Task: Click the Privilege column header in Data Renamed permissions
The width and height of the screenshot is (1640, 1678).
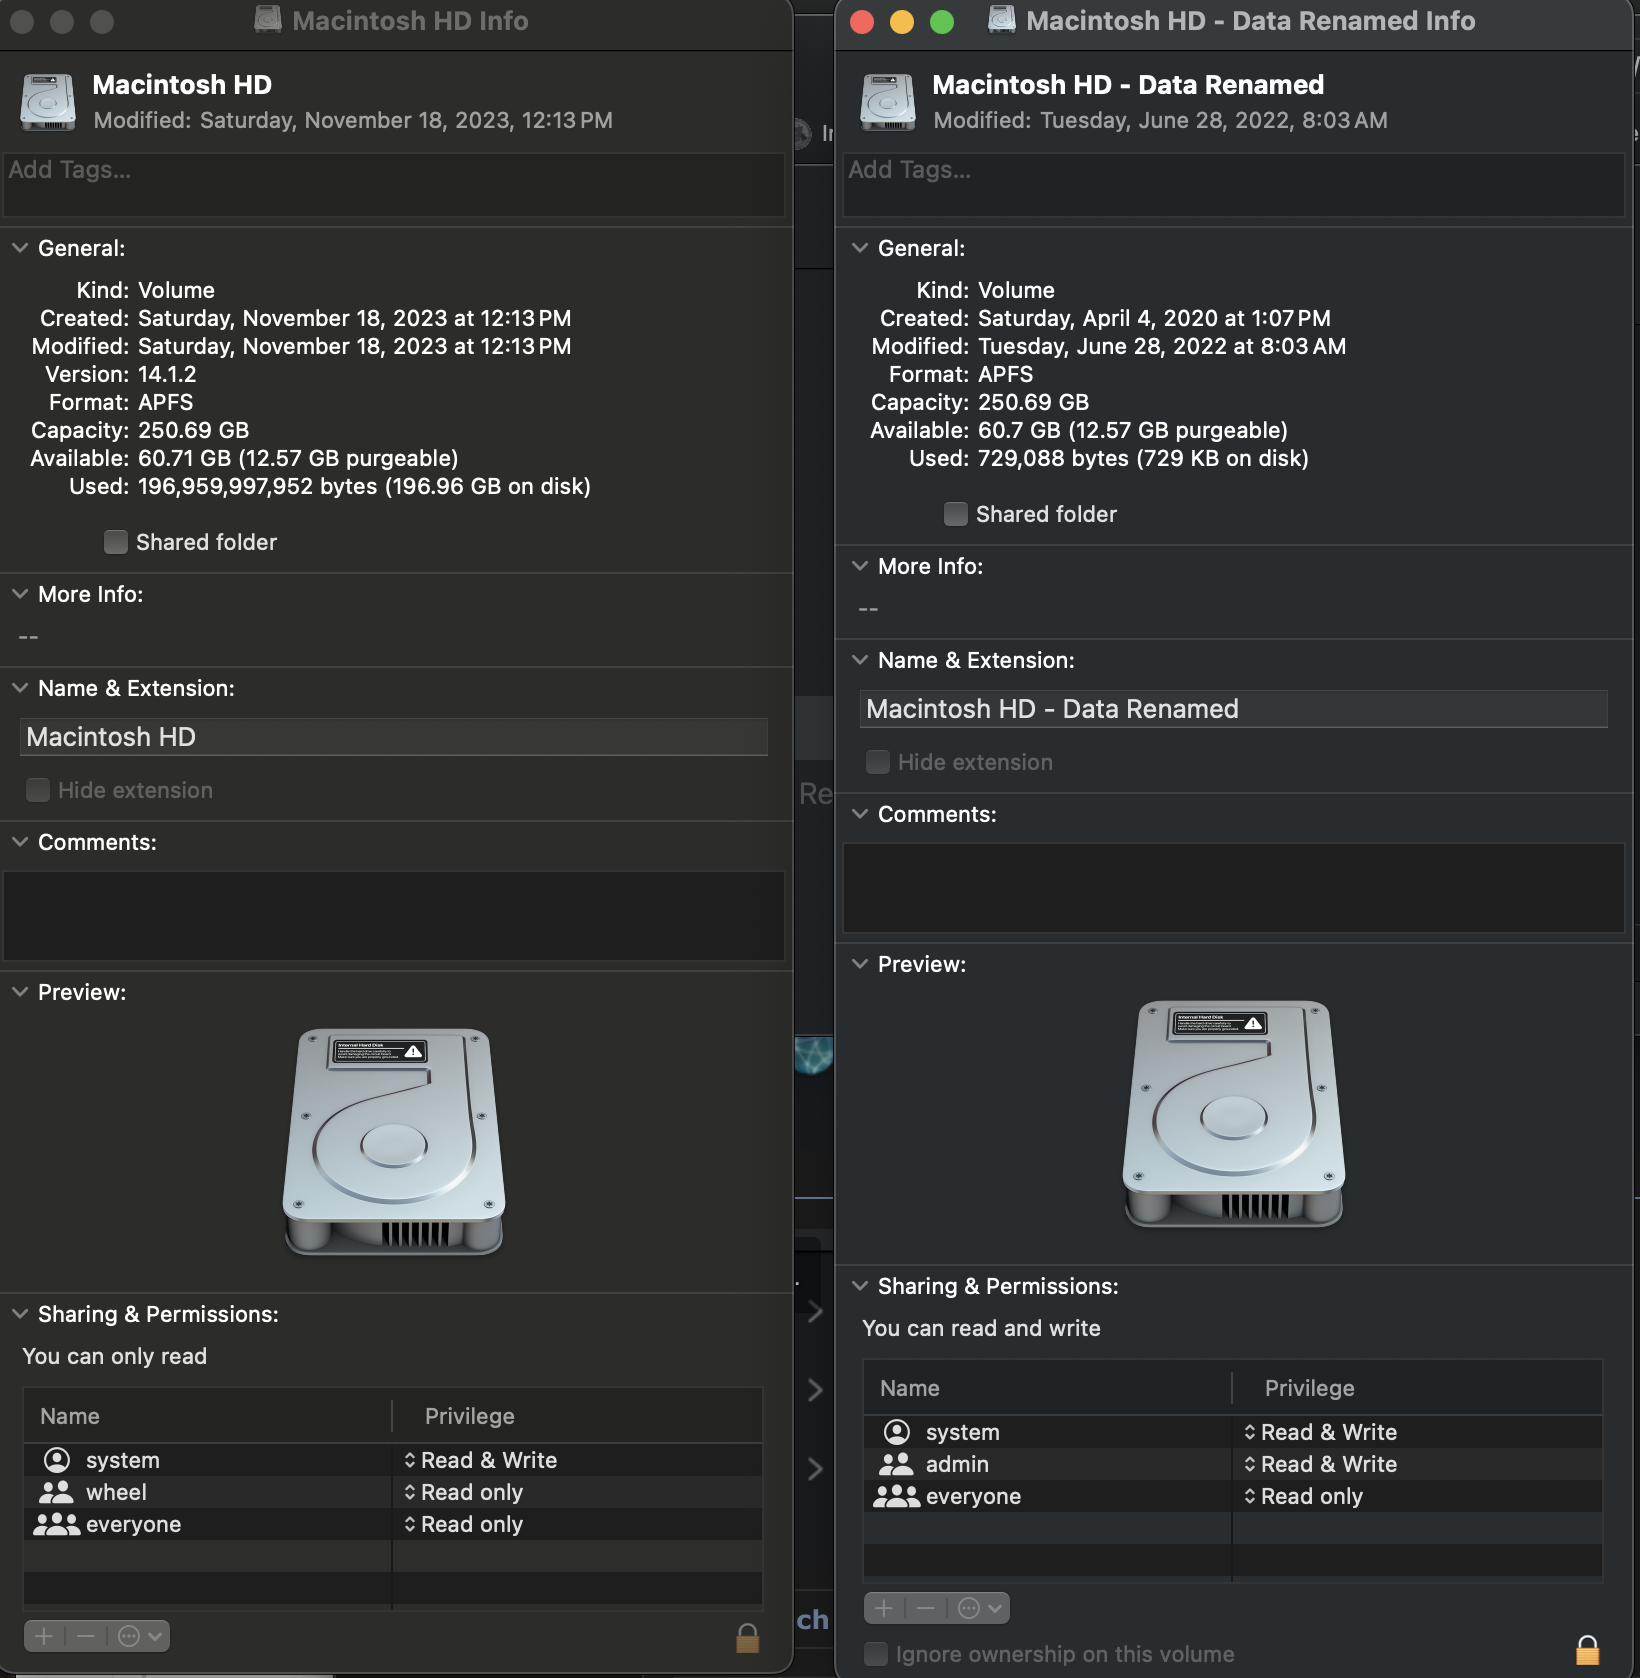Action: [1418, 1388]
